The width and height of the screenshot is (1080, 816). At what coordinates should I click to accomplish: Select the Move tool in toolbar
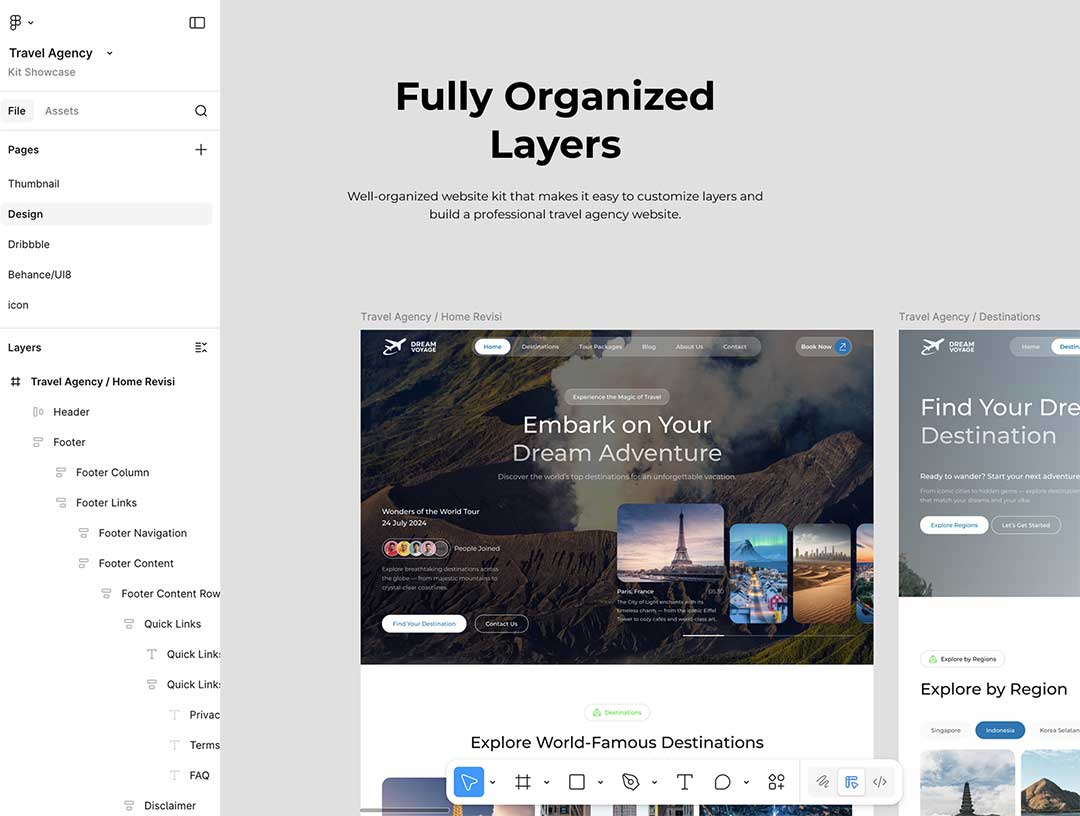[468, 782]
